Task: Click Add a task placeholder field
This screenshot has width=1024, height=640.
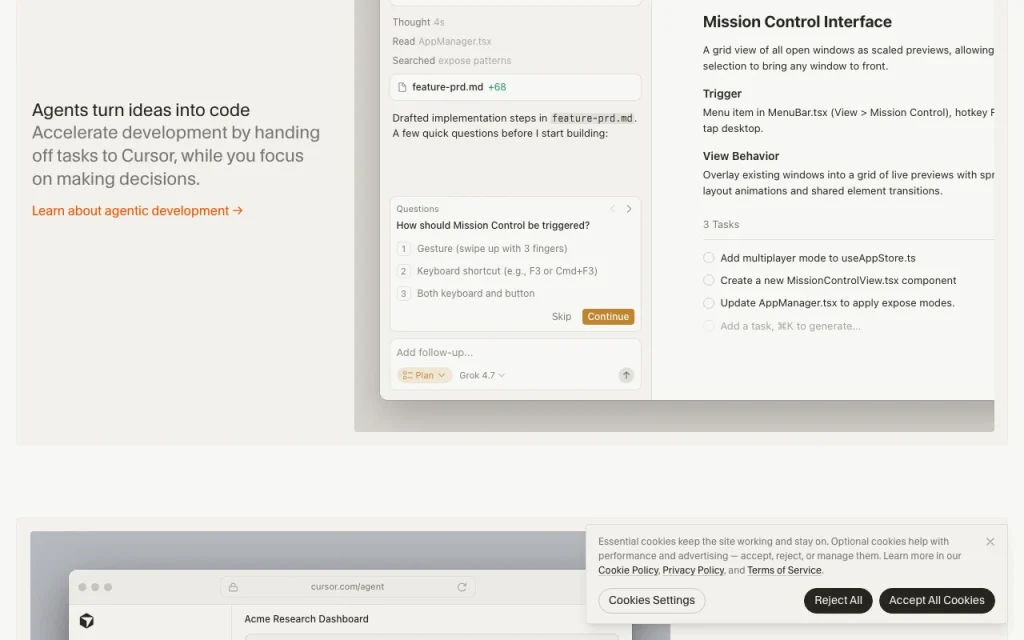Action: click(790, 326)
